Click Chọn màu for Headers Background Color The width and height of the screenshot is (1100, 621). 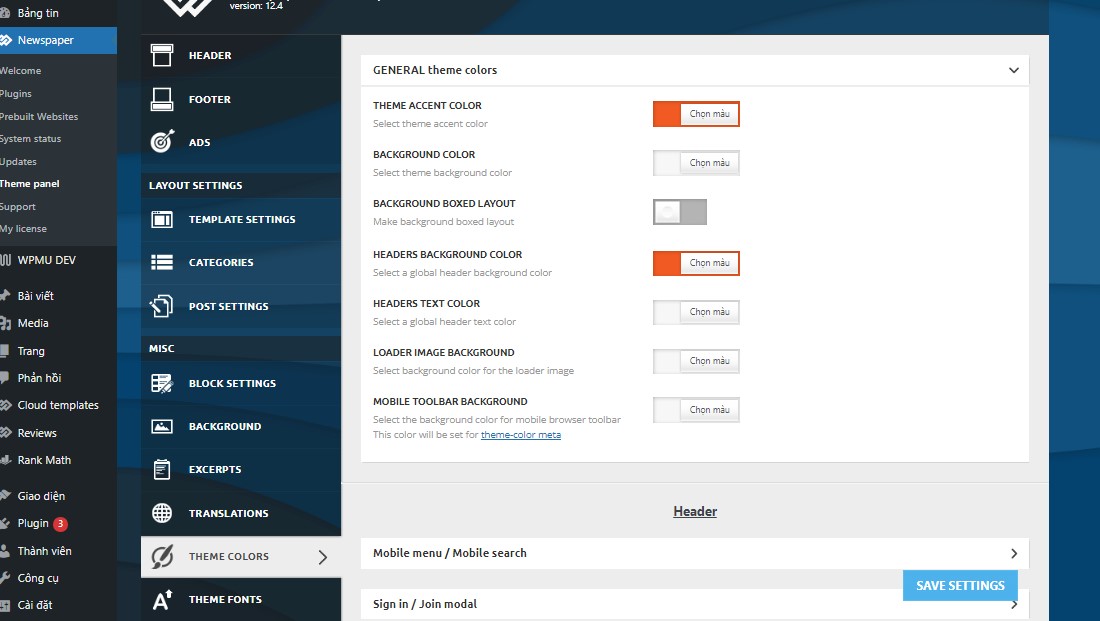[709, 263]
